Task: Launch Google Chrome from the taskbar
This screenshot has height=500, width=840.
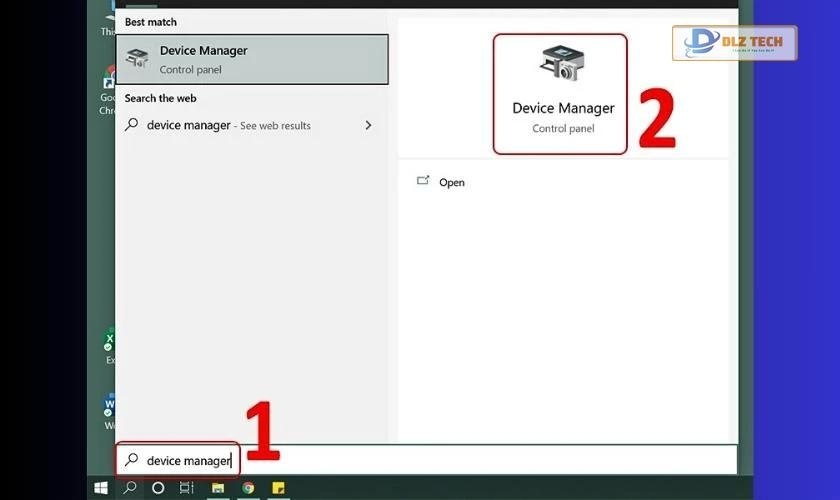Action: point(247,488)
